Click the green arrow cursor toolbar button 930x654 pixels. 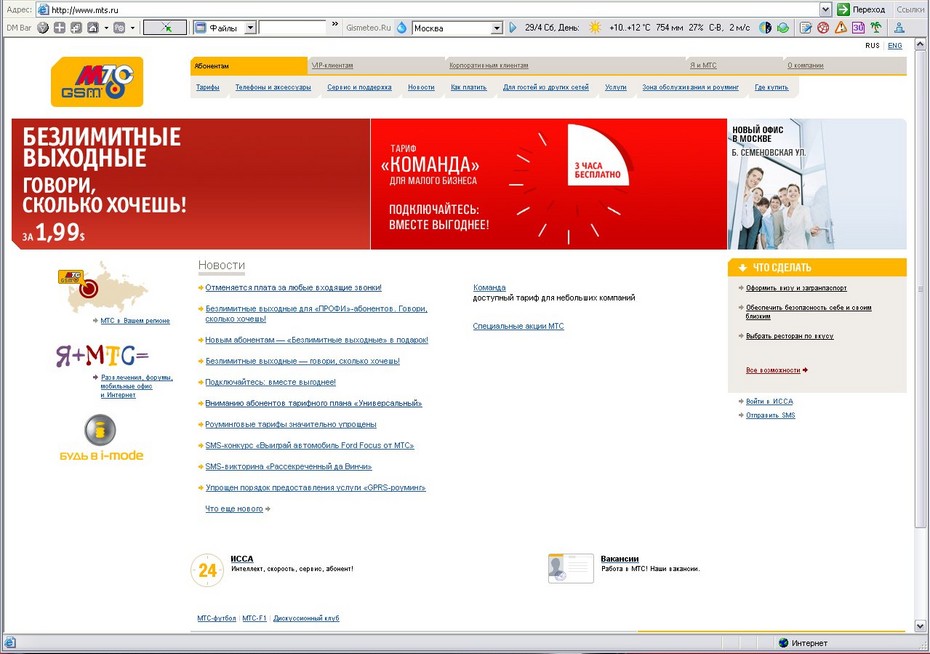(165, 27)
